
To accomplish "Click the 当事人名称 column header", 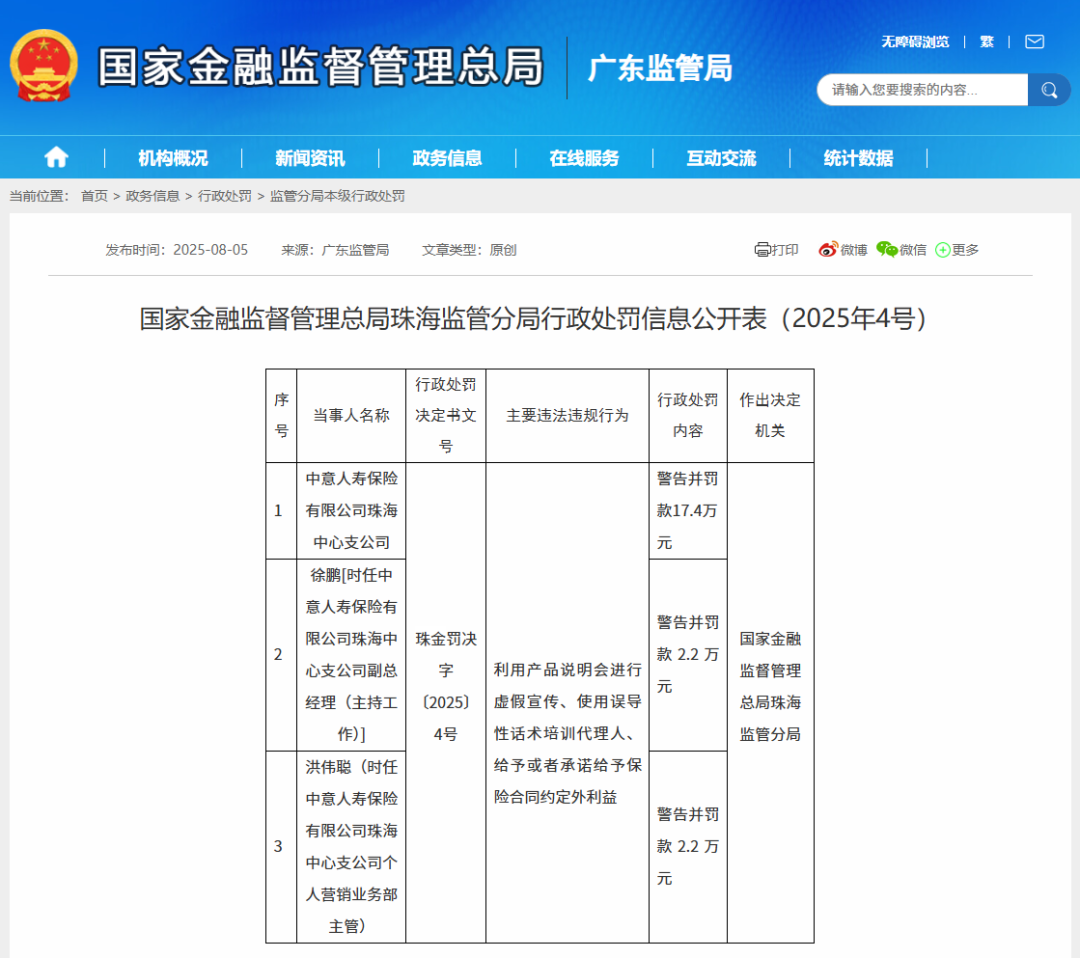I will pyautogui.click(x=351, y=415).
